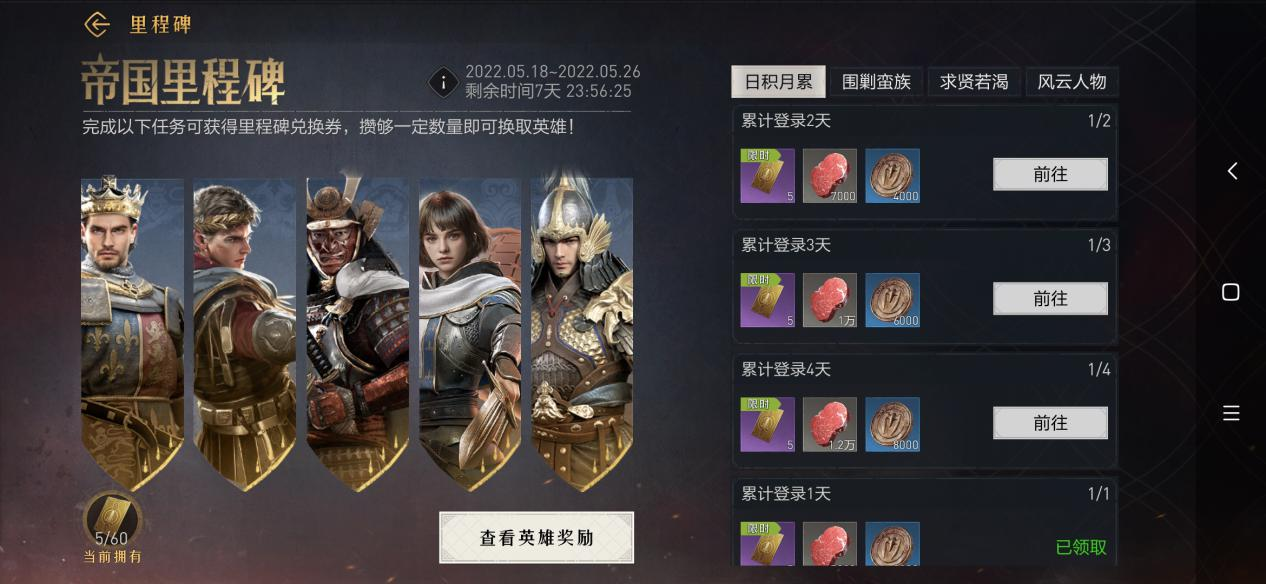Image resolution: width=1266 pixels, height=584 pixels.
Task: Select the bronze coin 4000 reward icon
Action: pos(892,176)
